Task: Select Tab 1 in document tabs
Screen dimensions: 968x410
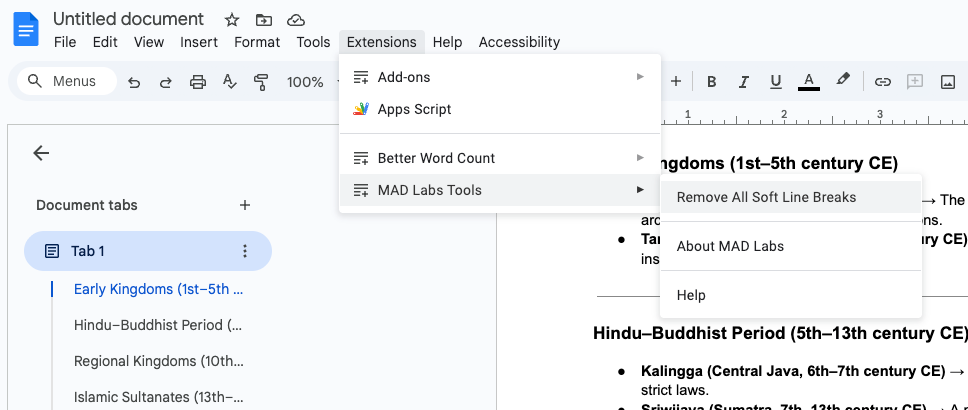Action: (x=148, y=251)
